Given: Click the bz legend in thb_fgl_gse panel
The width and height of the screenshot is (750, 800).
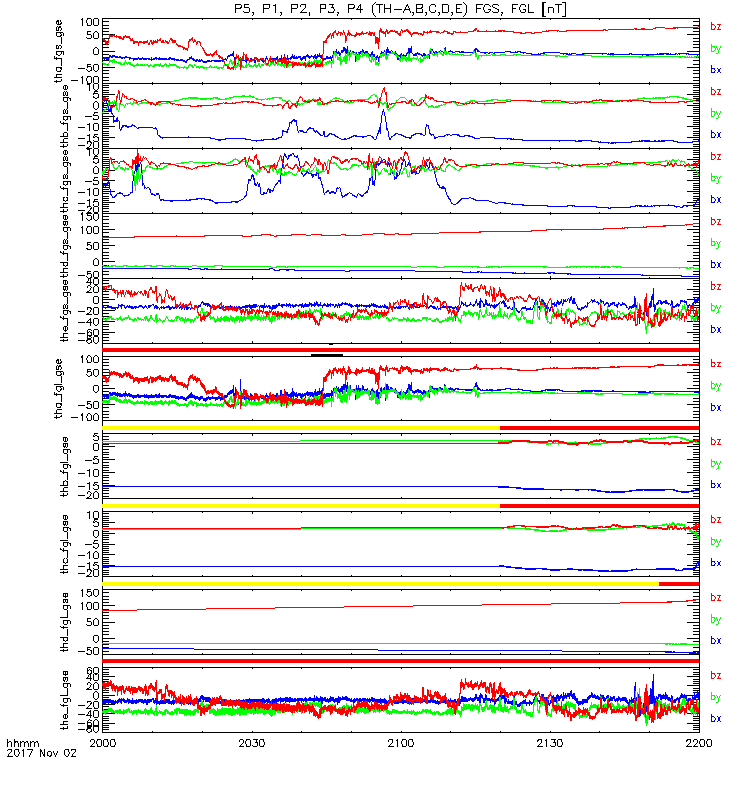Looking at the screenshot, I should [716, 441].
